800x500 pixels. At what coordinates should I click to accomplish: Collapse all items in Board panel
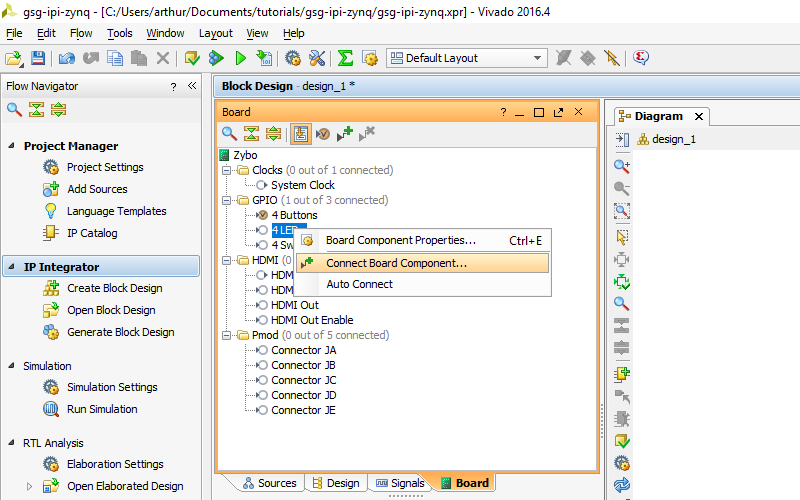click(x=251, y=134)
